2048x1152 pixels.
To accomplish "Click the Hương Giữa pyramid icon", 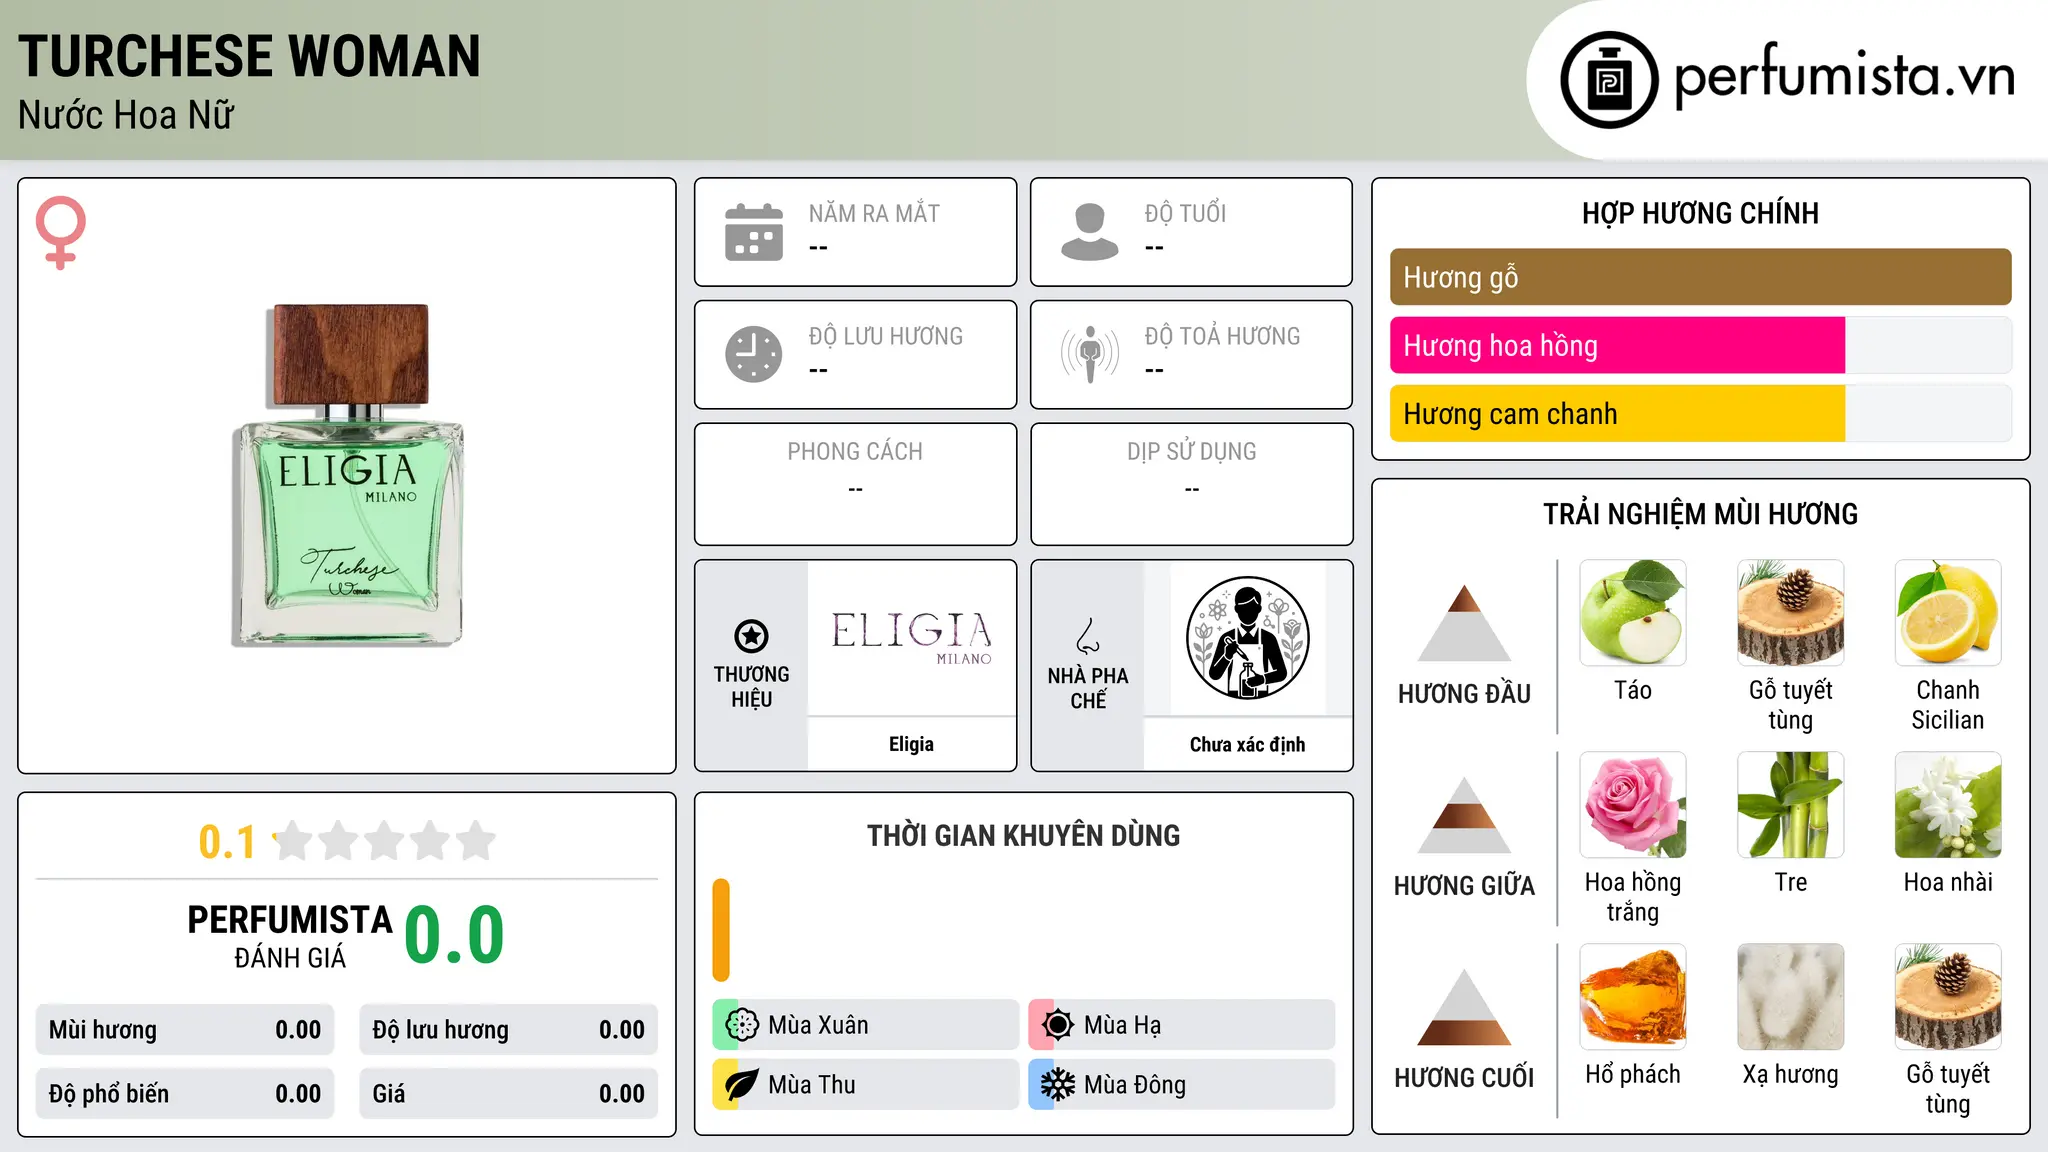I will click(1464, 815).
